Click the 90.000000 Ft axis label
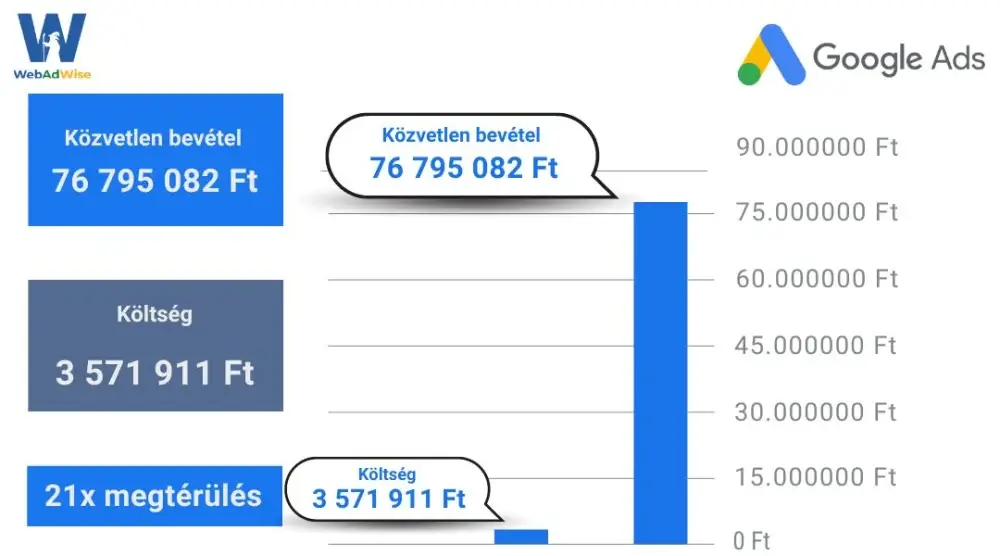 (818, 148)
